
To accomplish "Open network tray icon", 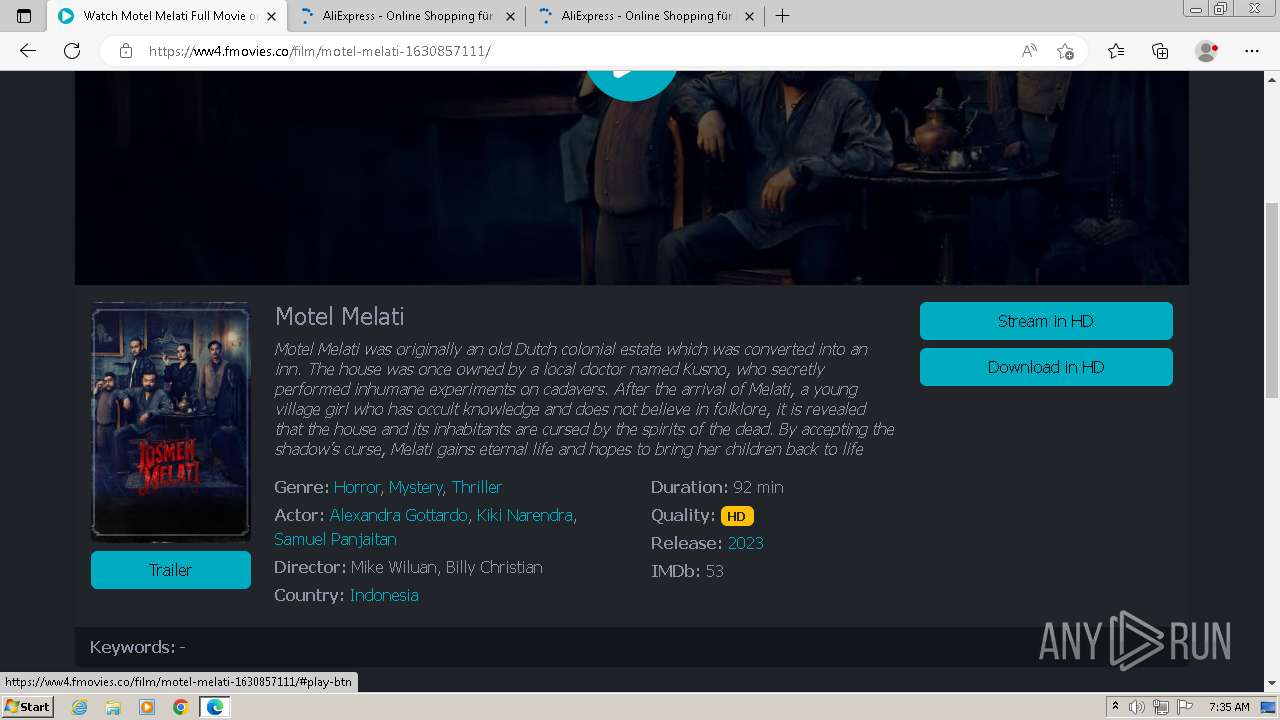I will coord(1161,707).
